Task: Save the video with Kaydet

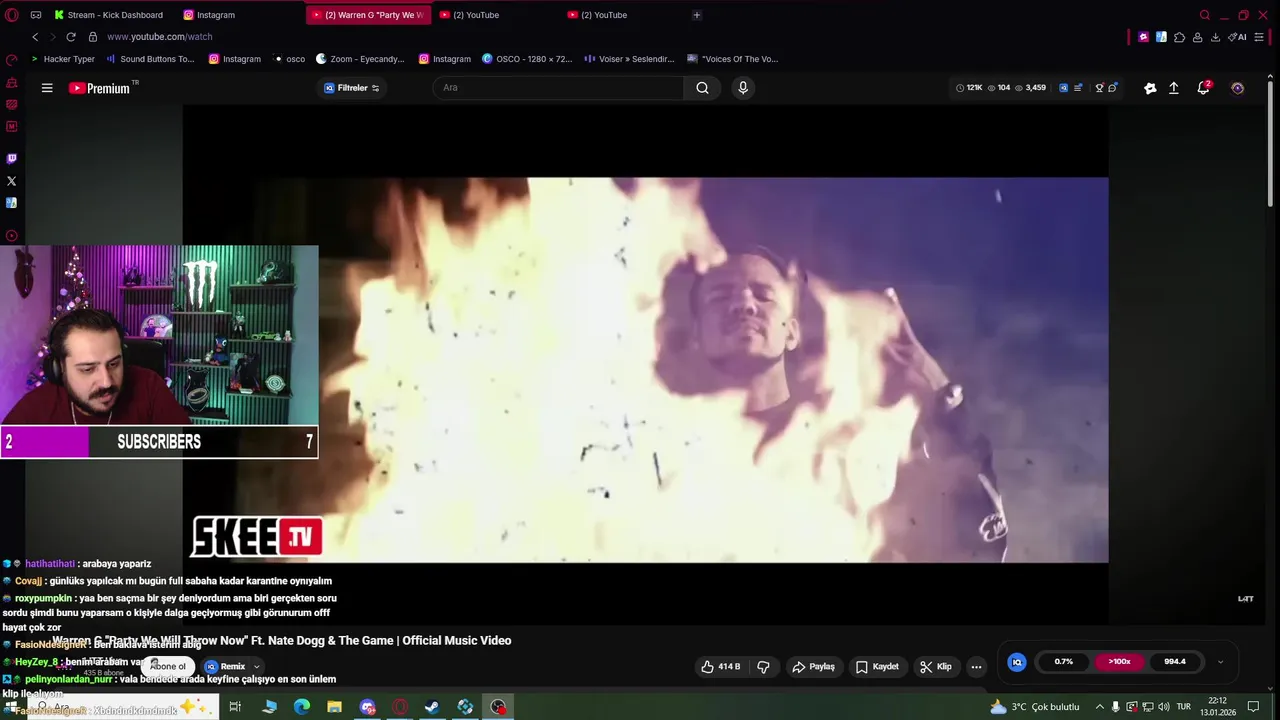Action: click(x=877, y=666)
